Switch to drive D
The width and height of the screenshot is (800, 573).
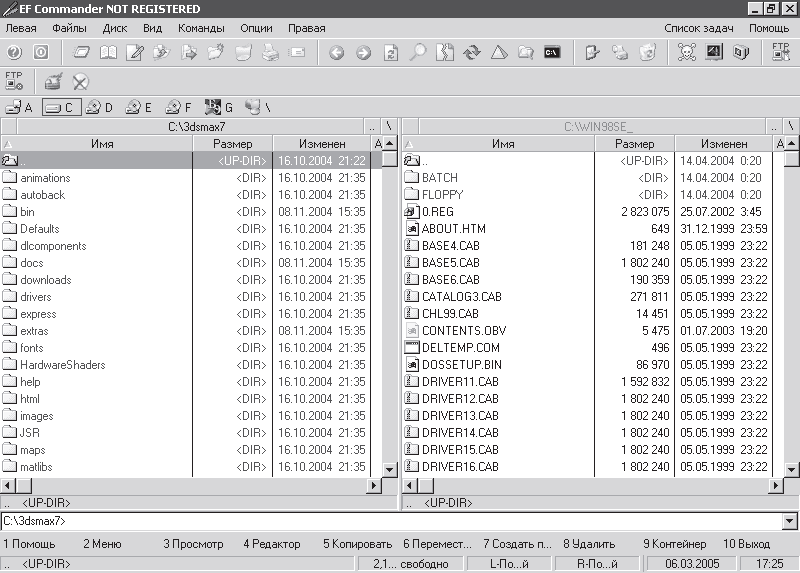pyautogui.click(x=99, y=107)
